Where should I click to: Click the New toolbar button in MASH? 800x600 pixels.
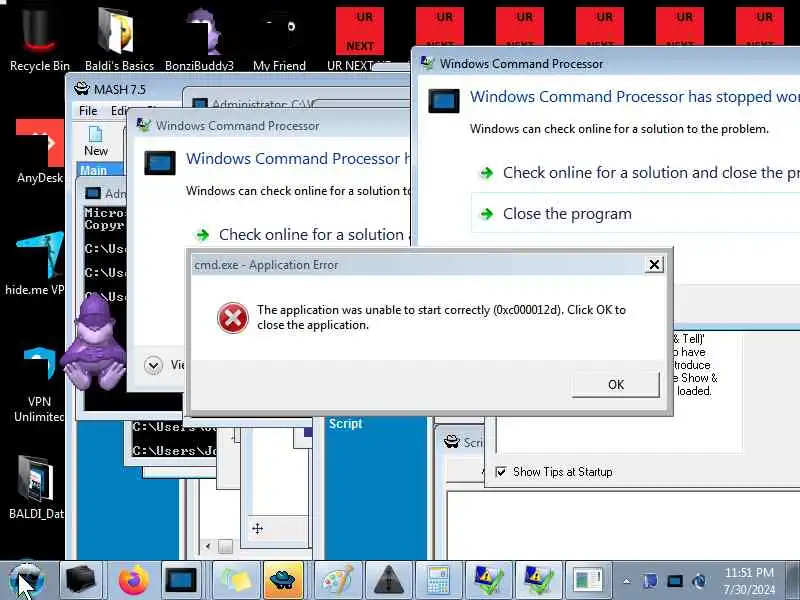click(x=95, y=141)
